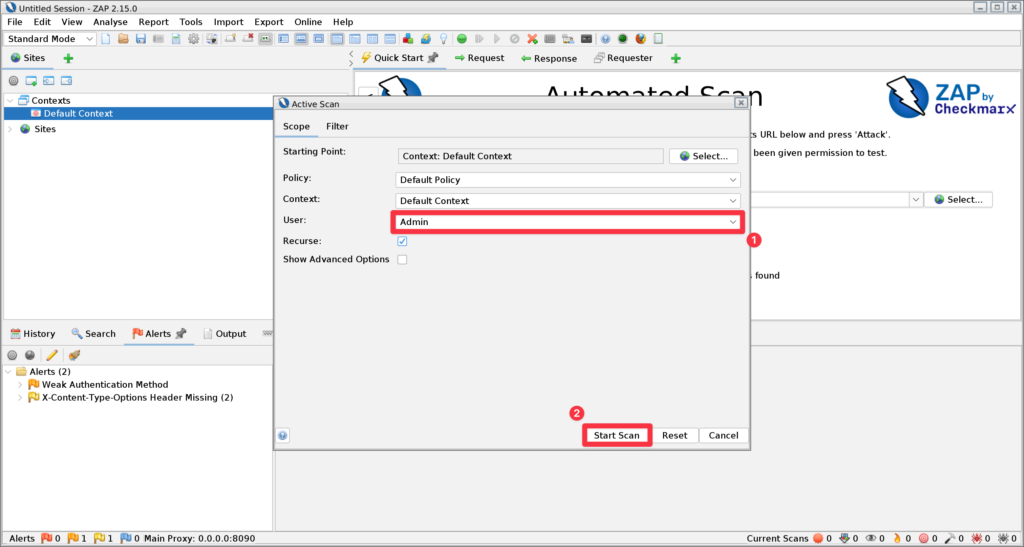Expand the Sites tree node
The image size is (1024, 547).
click(x=10, y=129)
